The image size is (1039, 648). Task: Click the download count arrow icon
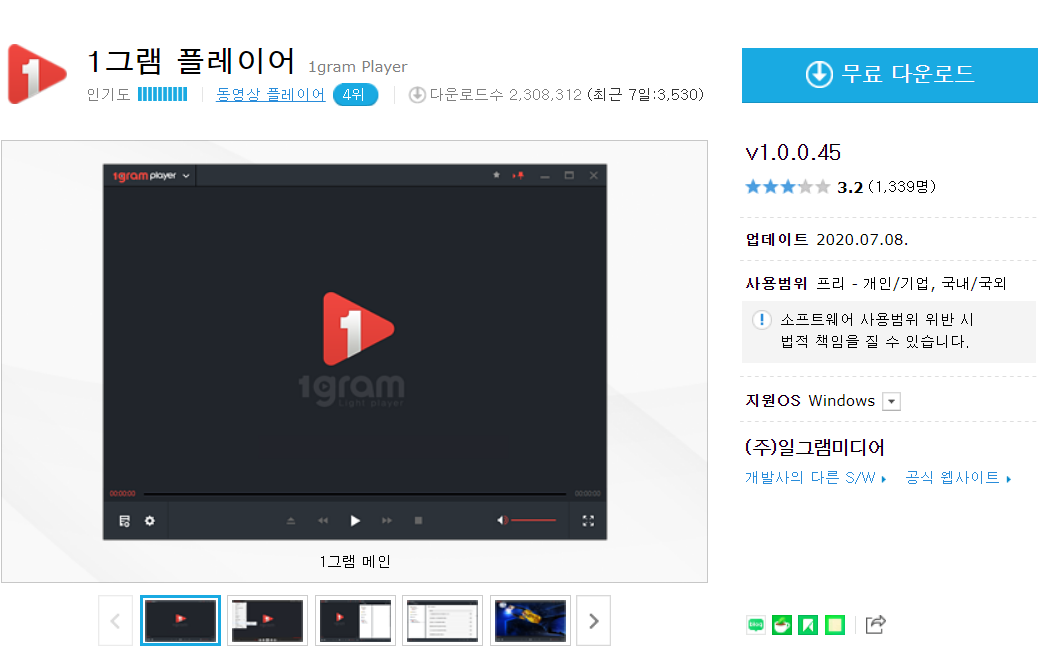pos(417,95)
